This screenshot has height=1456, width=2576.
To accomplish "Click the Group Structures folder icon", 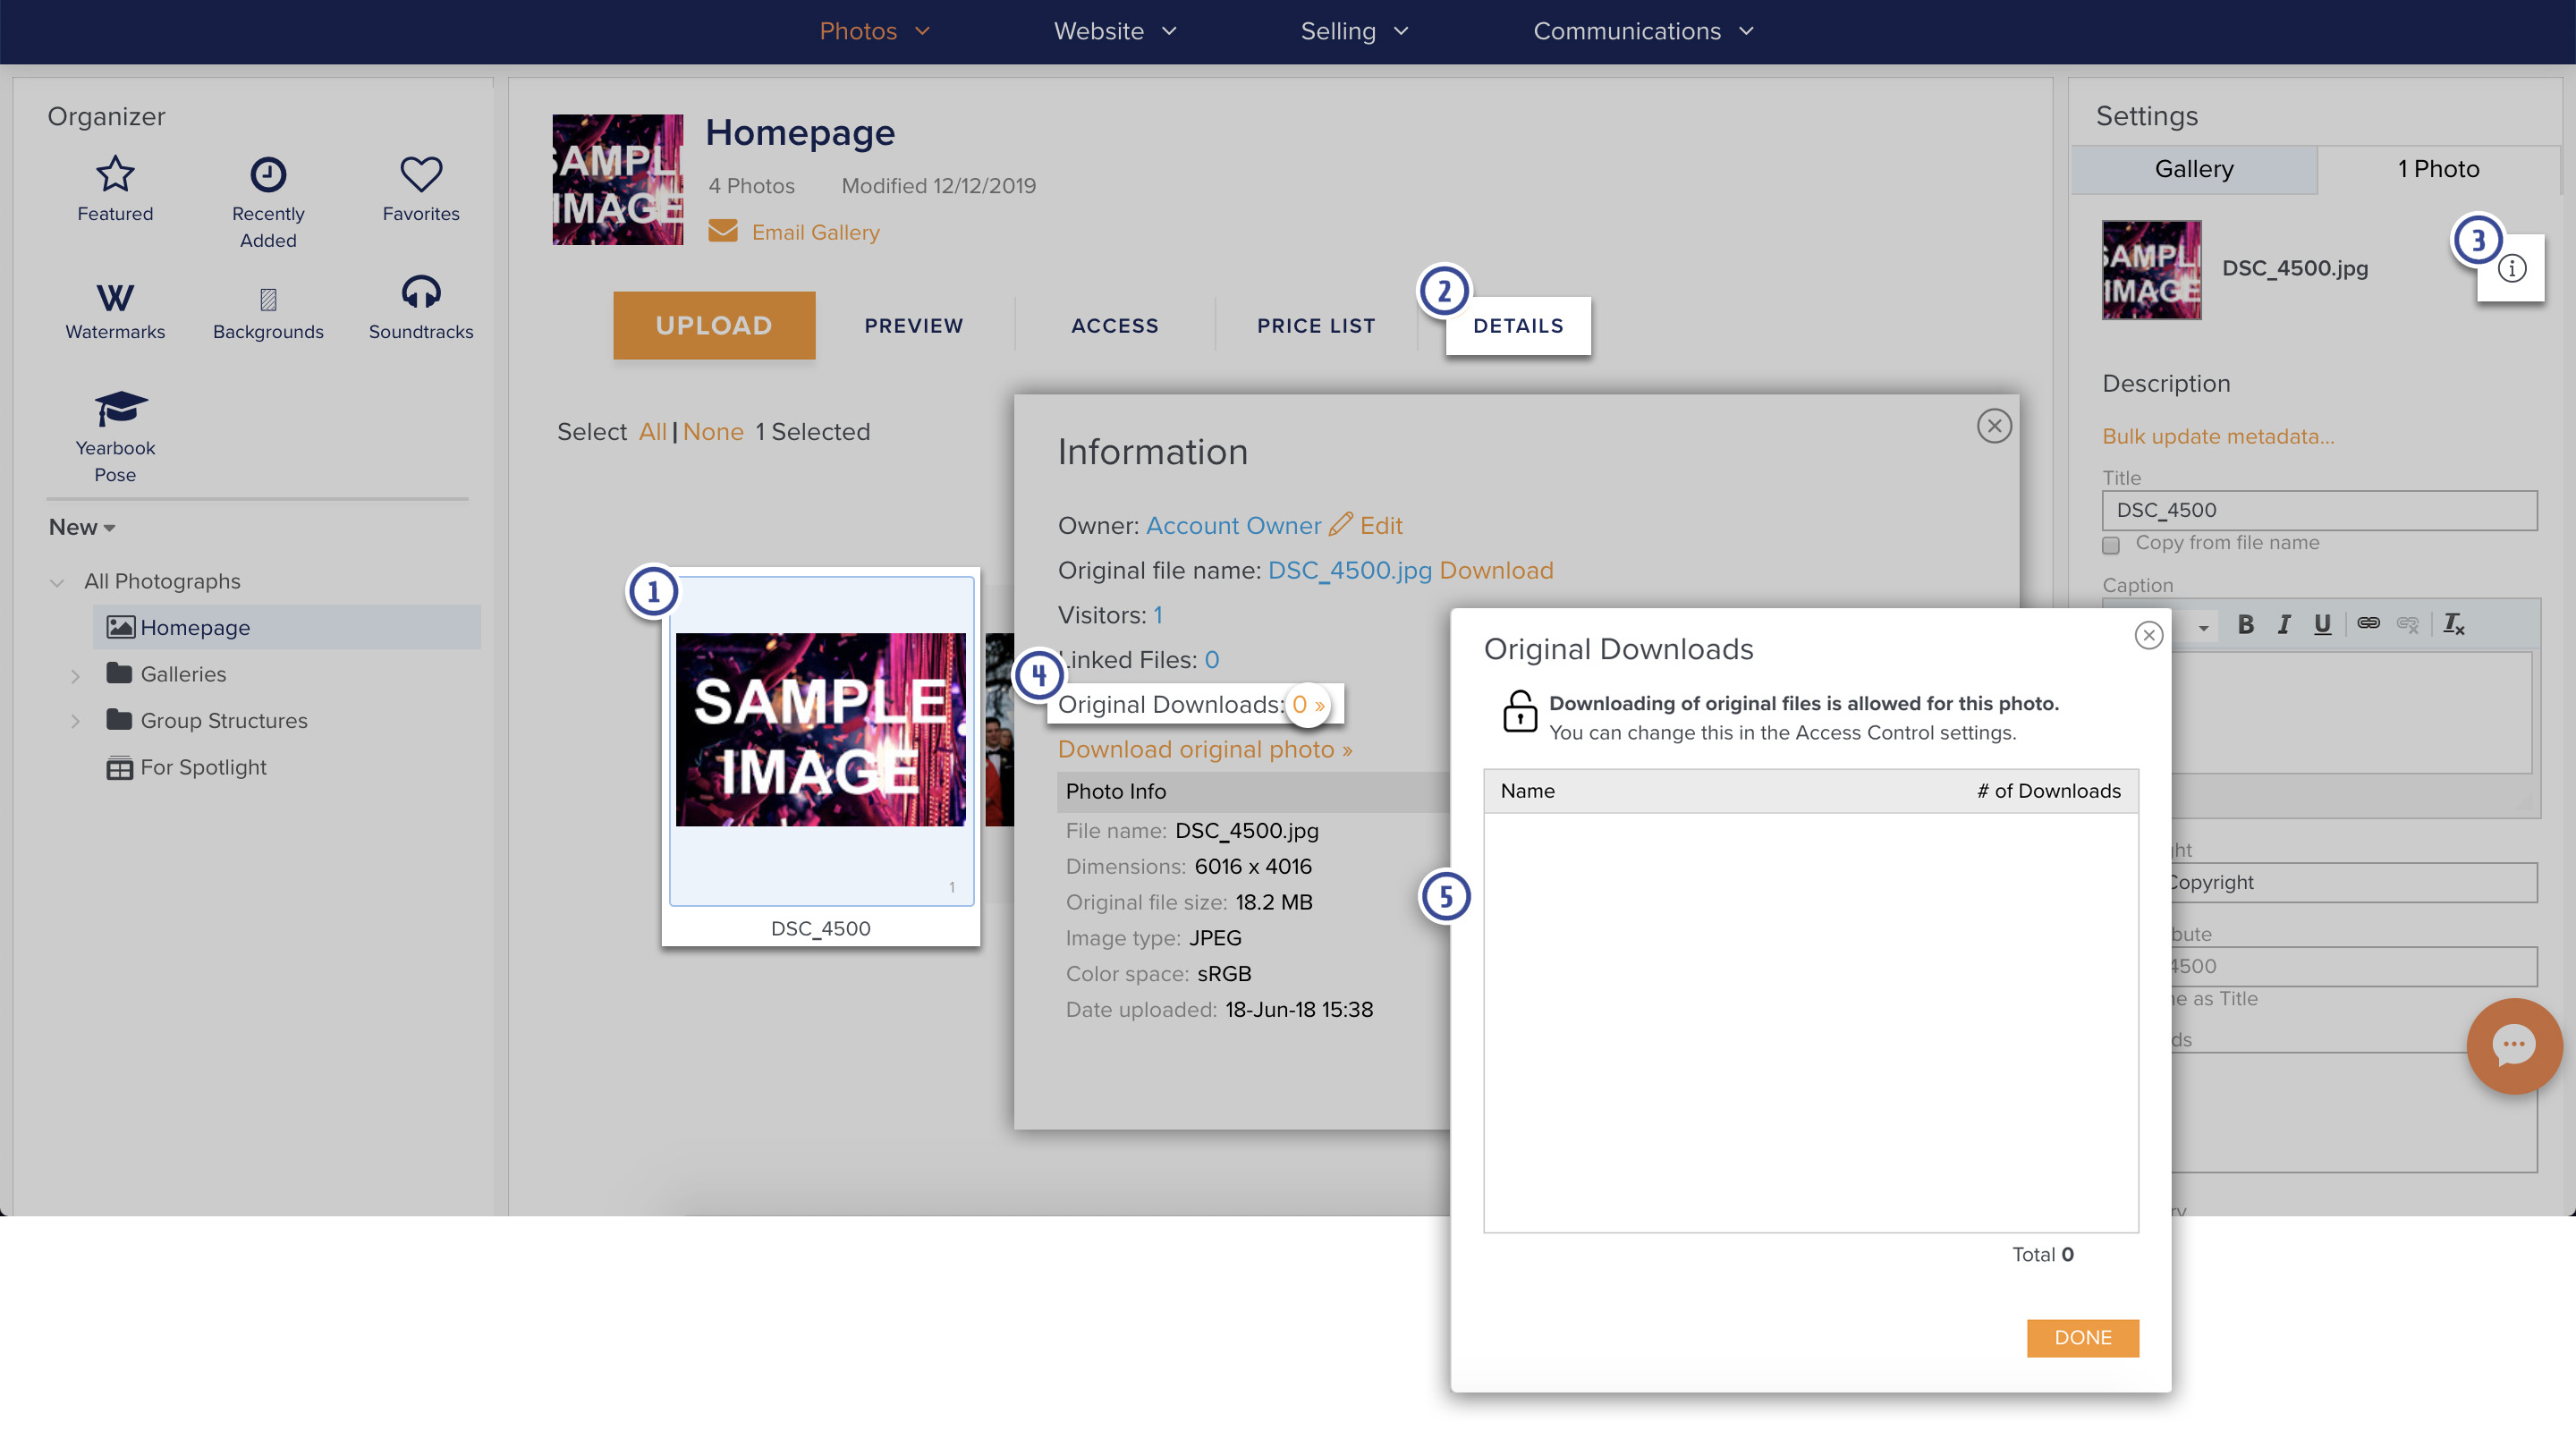I will click(x=119, y=719).
